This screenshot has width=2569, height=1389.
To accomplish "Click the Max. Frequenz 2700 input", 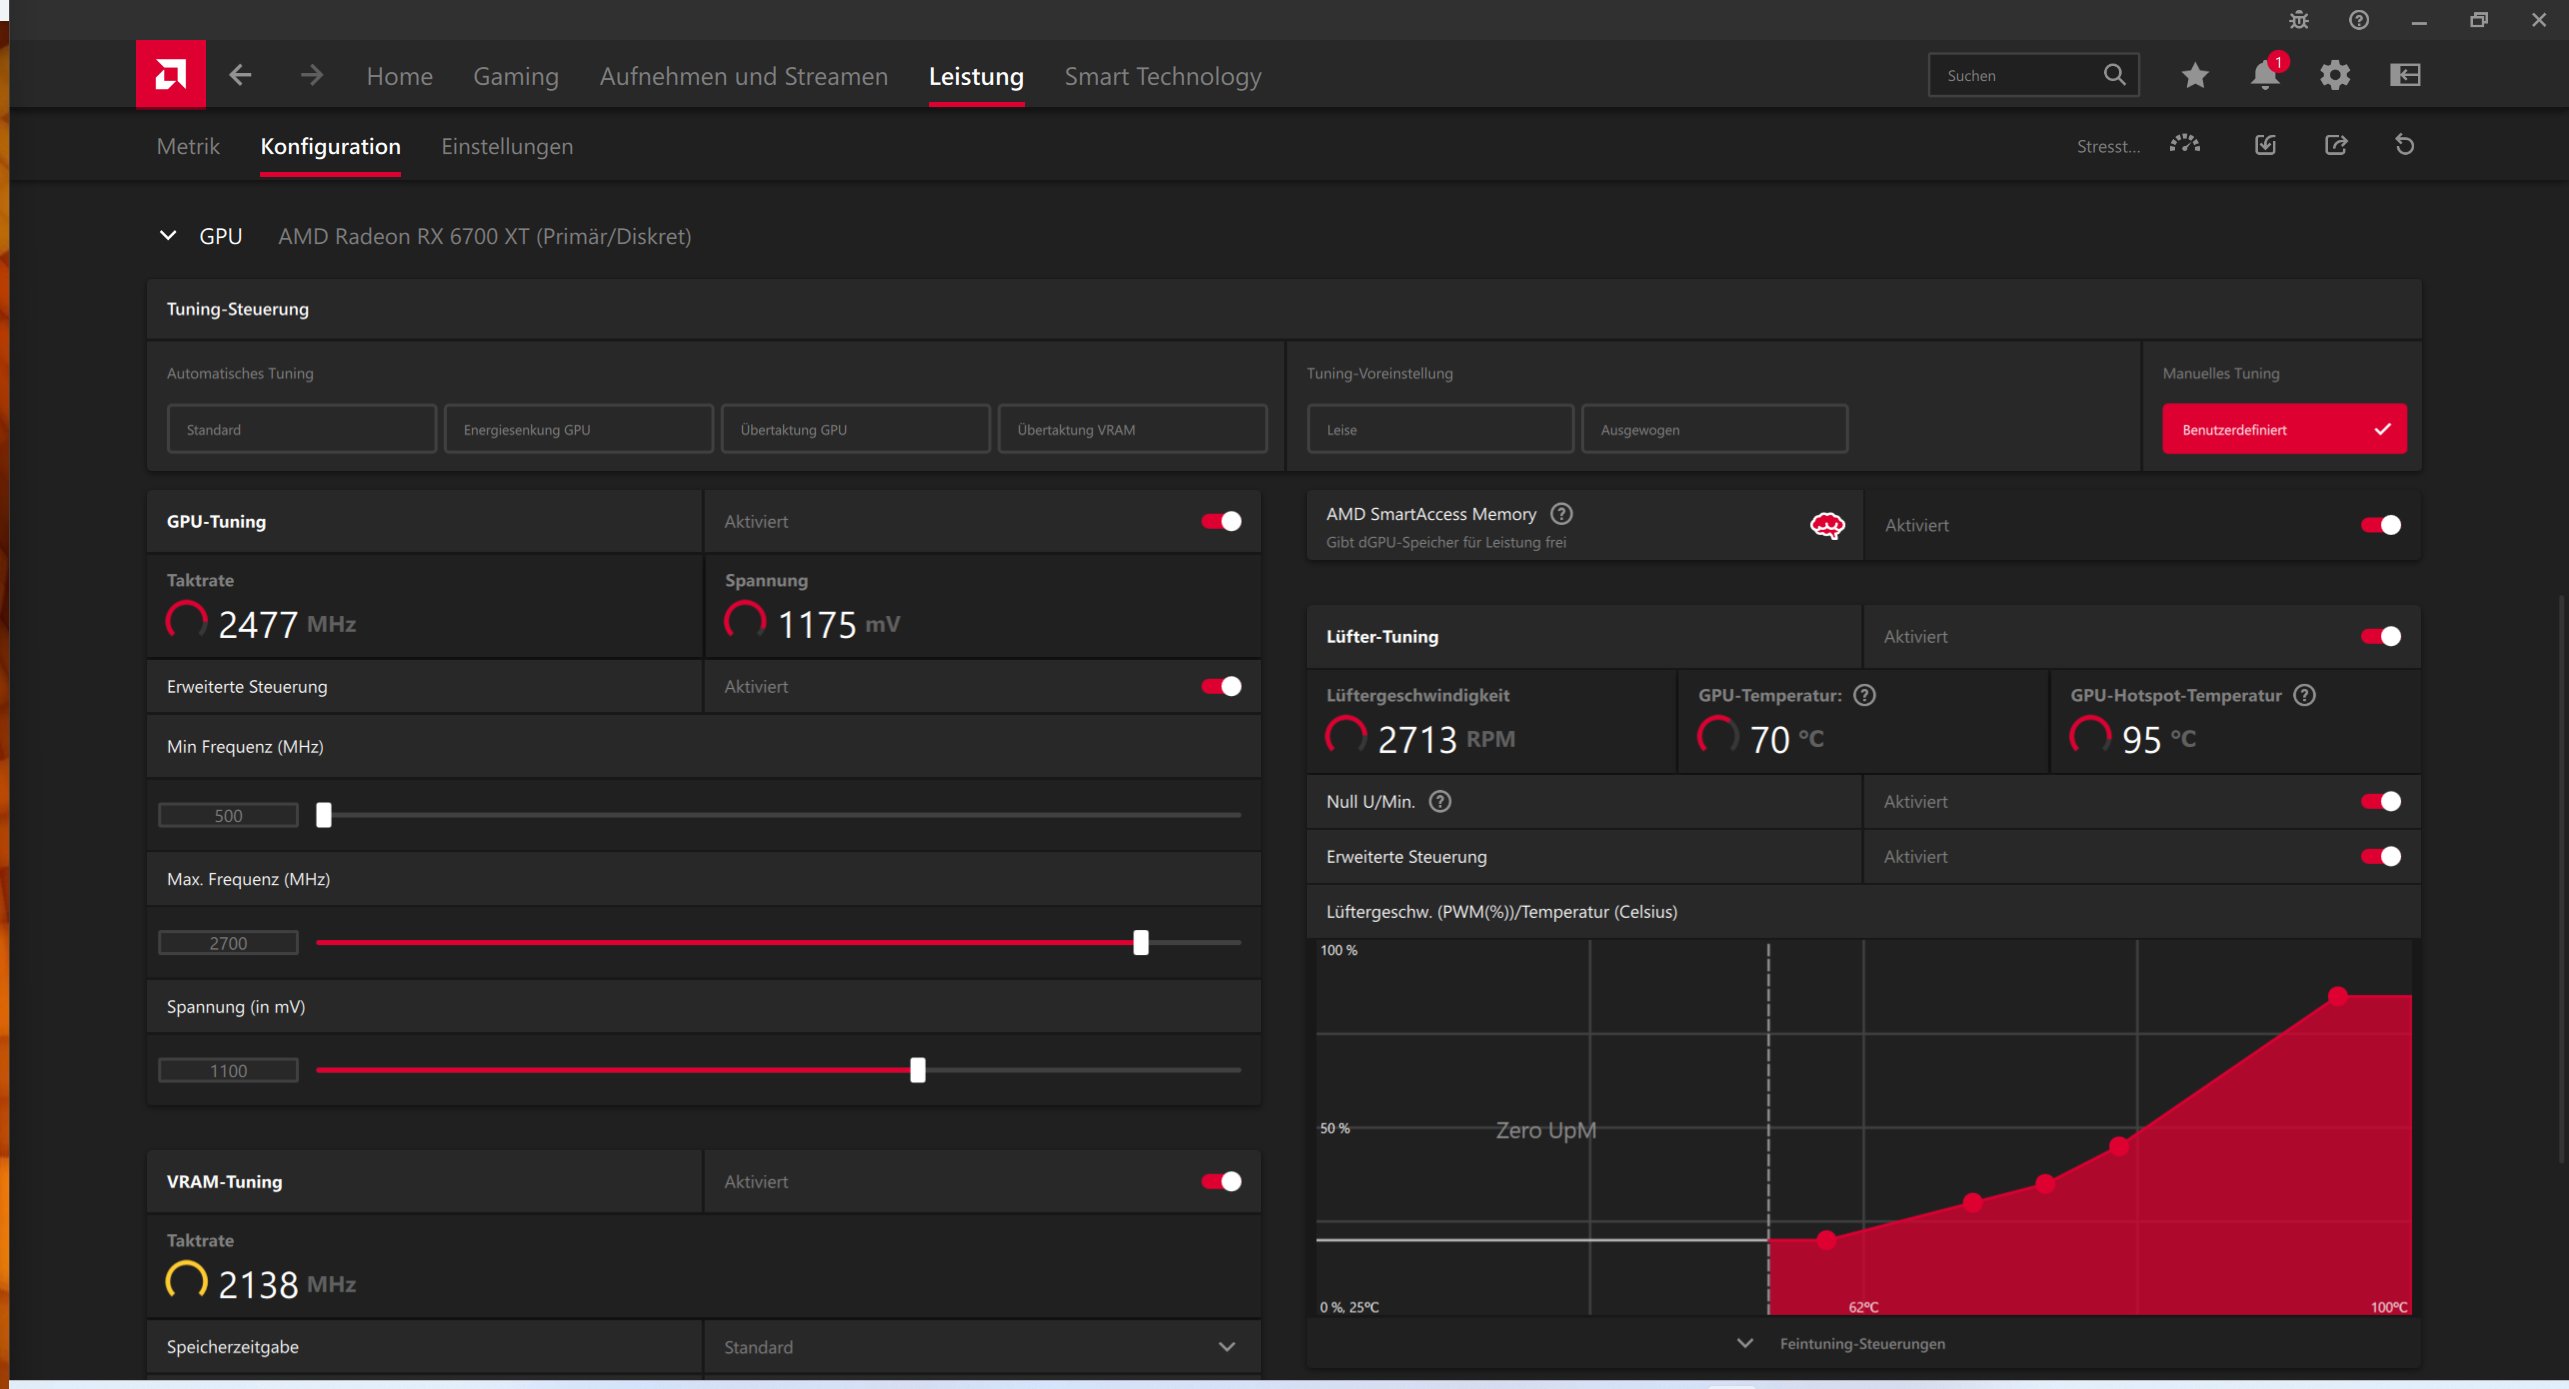I will click(x=228, y=942).
